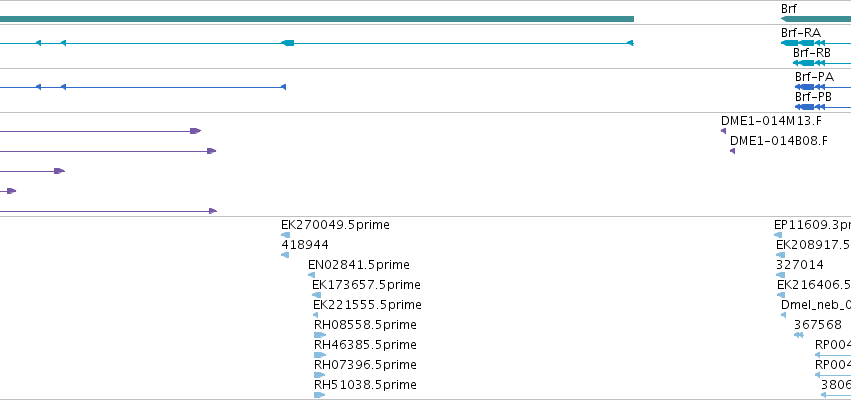
Task: Click the thick exon block on the light-blue transcript
Action: [x=288, y=43]
